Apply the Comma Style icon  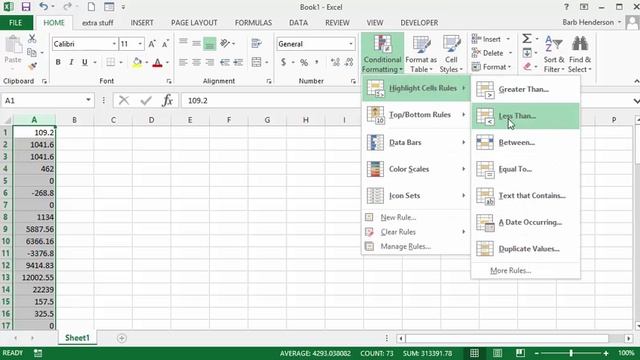(x=317, y=62)
